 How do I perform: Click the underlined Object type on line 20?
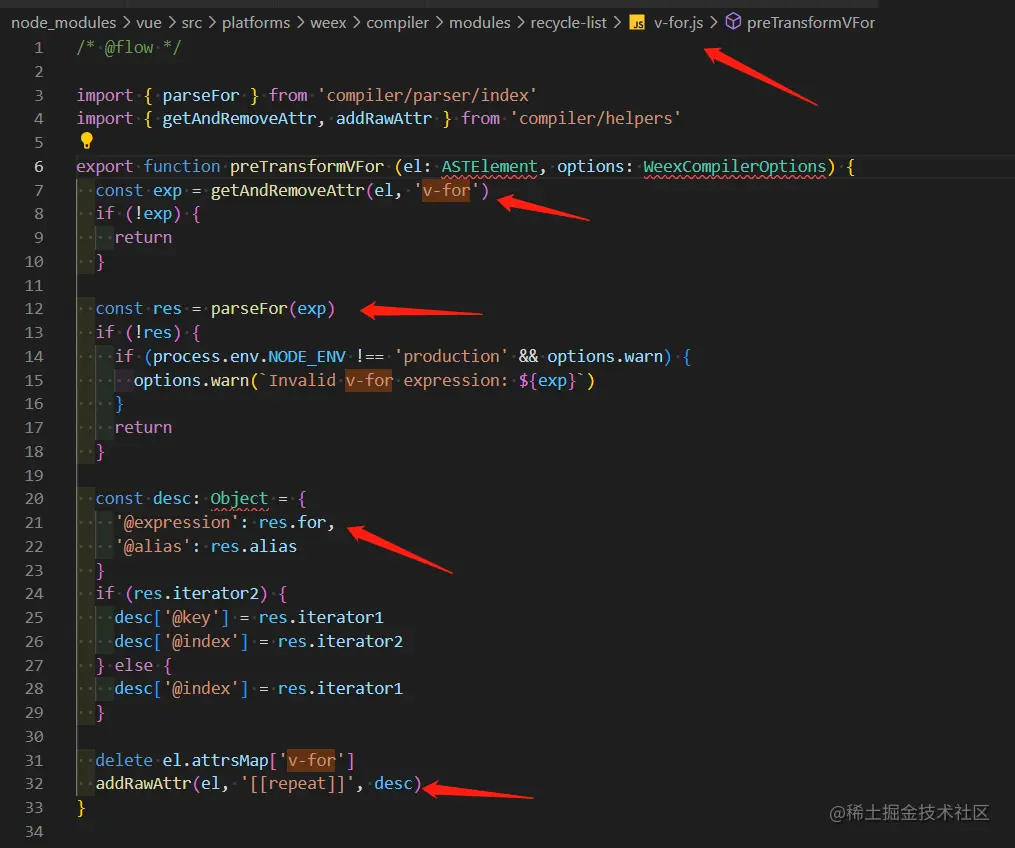pos(239,499)
